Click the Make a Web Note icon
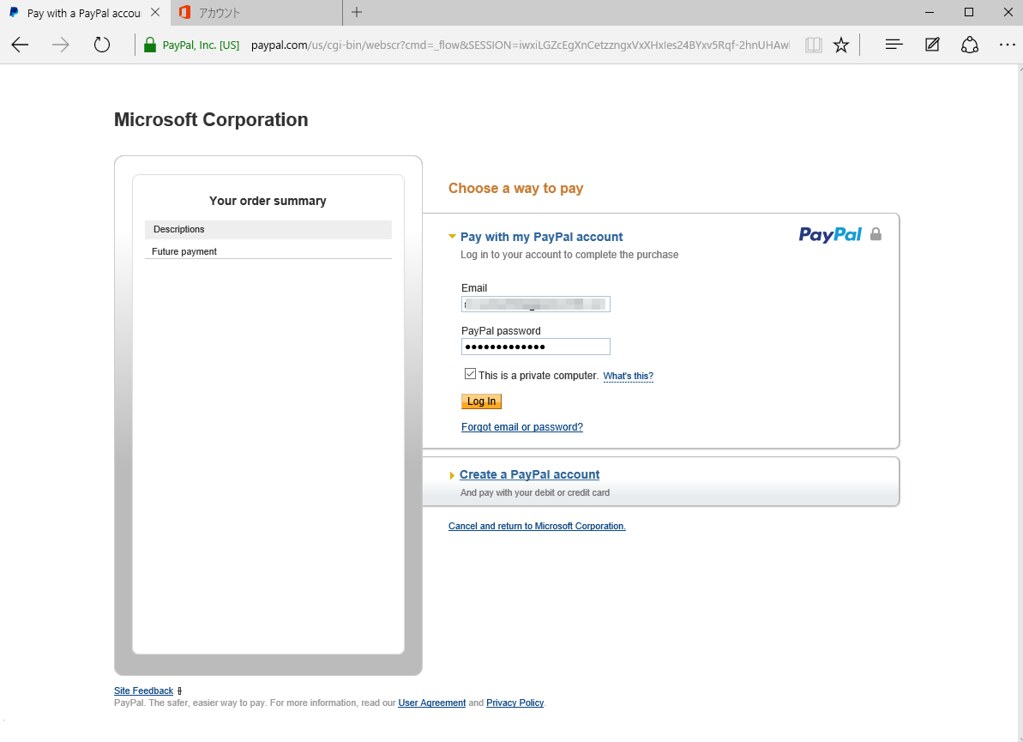This screenshot has height=742, width=1023. click(x=932, y=44)
